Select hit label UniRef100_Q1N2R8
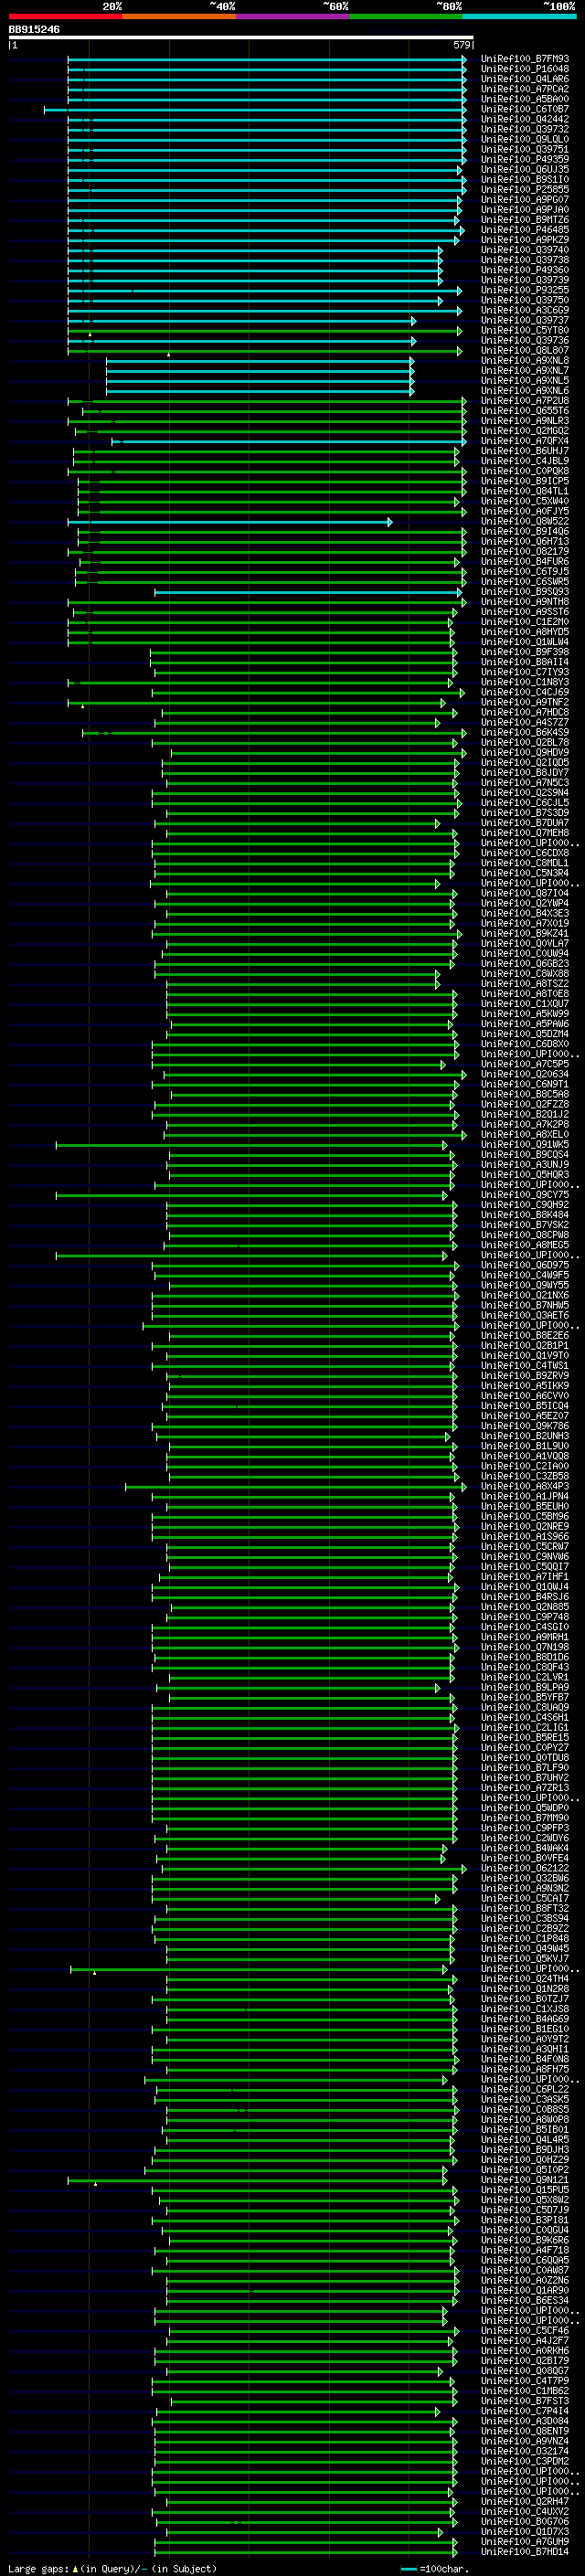585x2576 pixels. pos(525,1989)
